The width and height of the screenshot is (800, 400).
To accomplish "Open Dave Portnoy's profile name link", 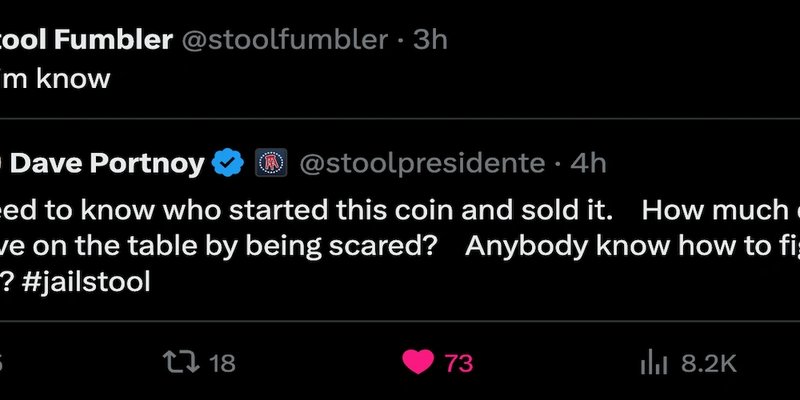I will [x=107, y=164].
